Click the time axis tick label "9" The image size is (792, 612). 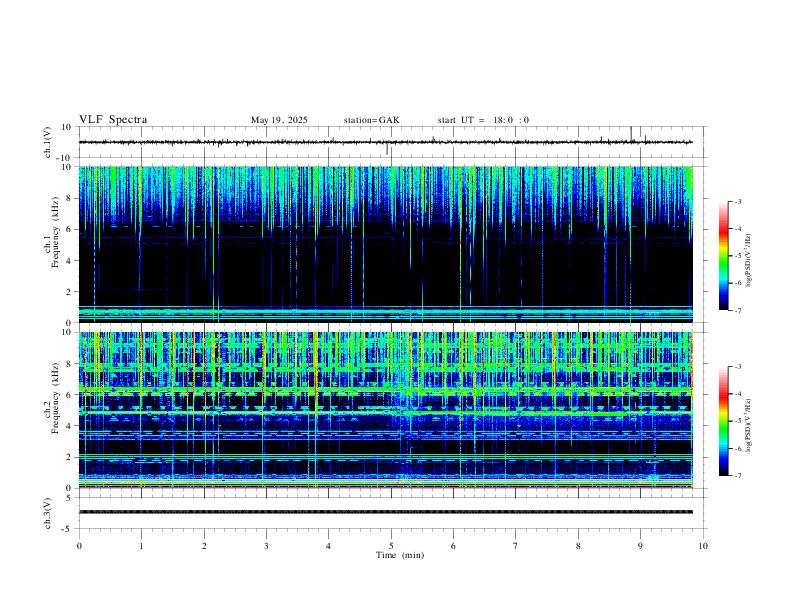point(640,546)
